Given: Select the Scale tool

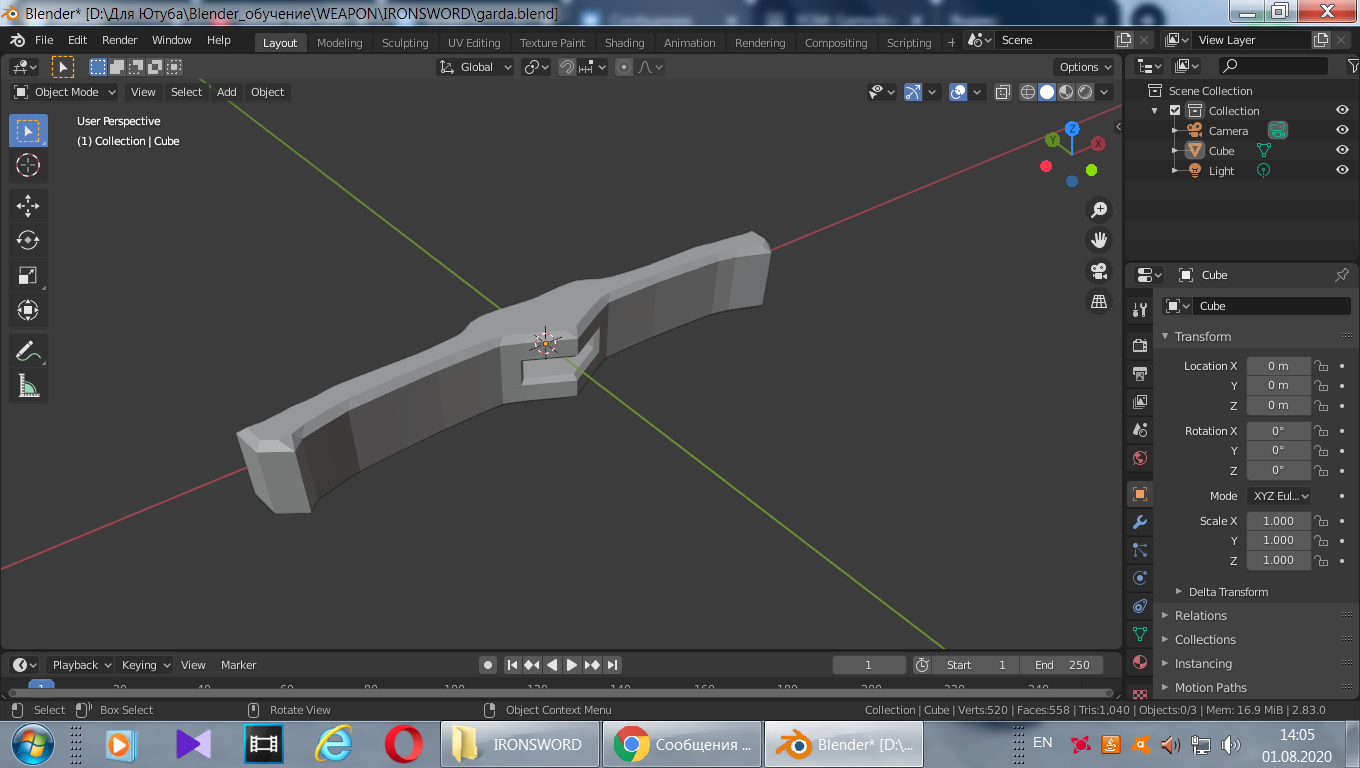Looking at the screenshot, I should (28, 275).
